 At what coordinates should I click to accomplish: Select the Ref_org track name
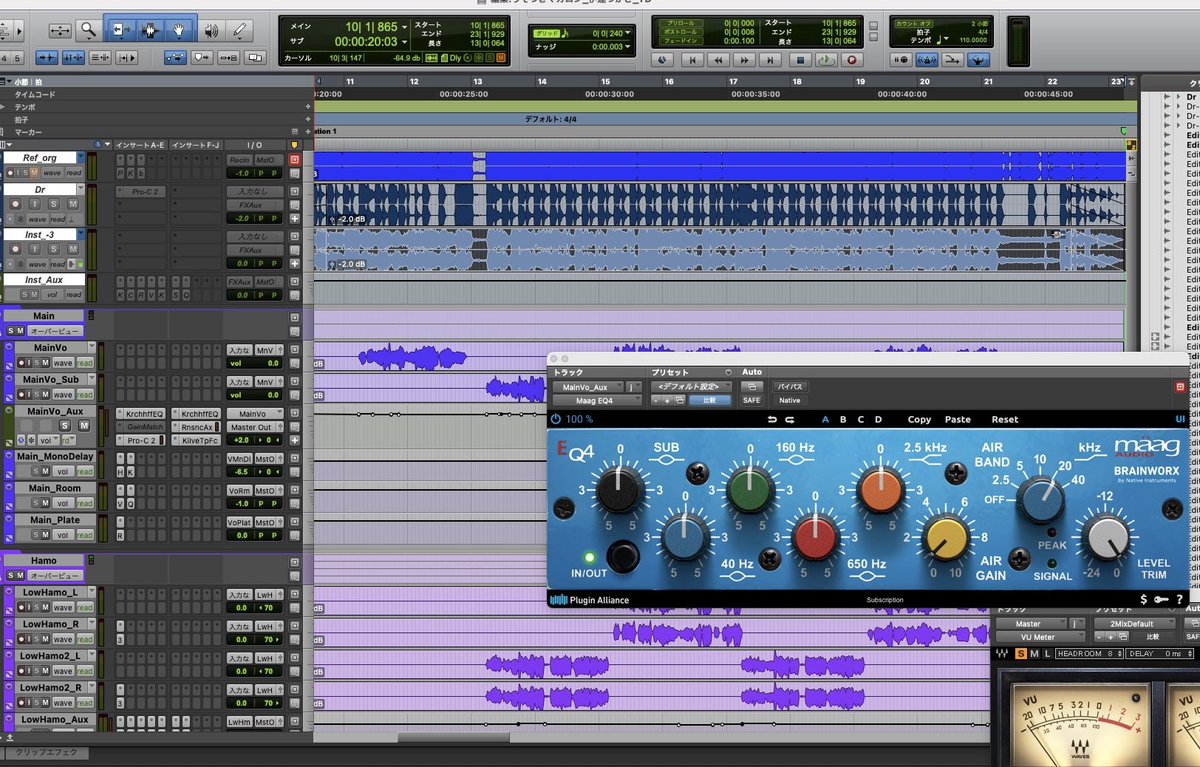tap(40, 158)
